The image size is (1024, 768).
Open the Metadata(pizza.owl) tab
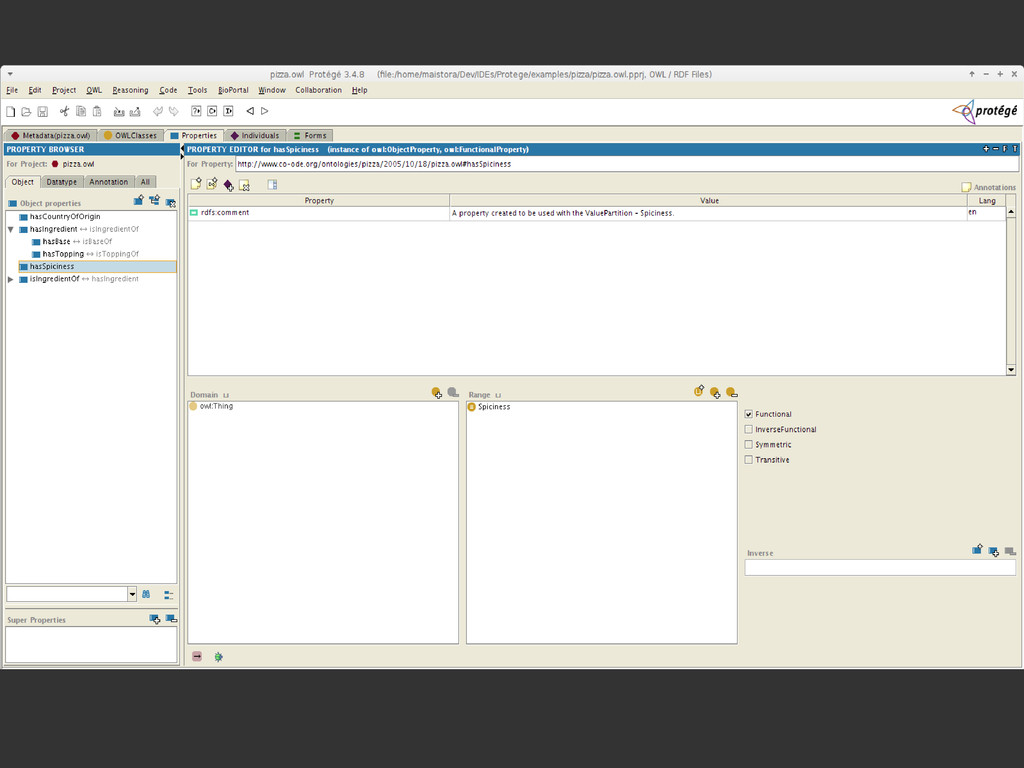coord(51,135)
